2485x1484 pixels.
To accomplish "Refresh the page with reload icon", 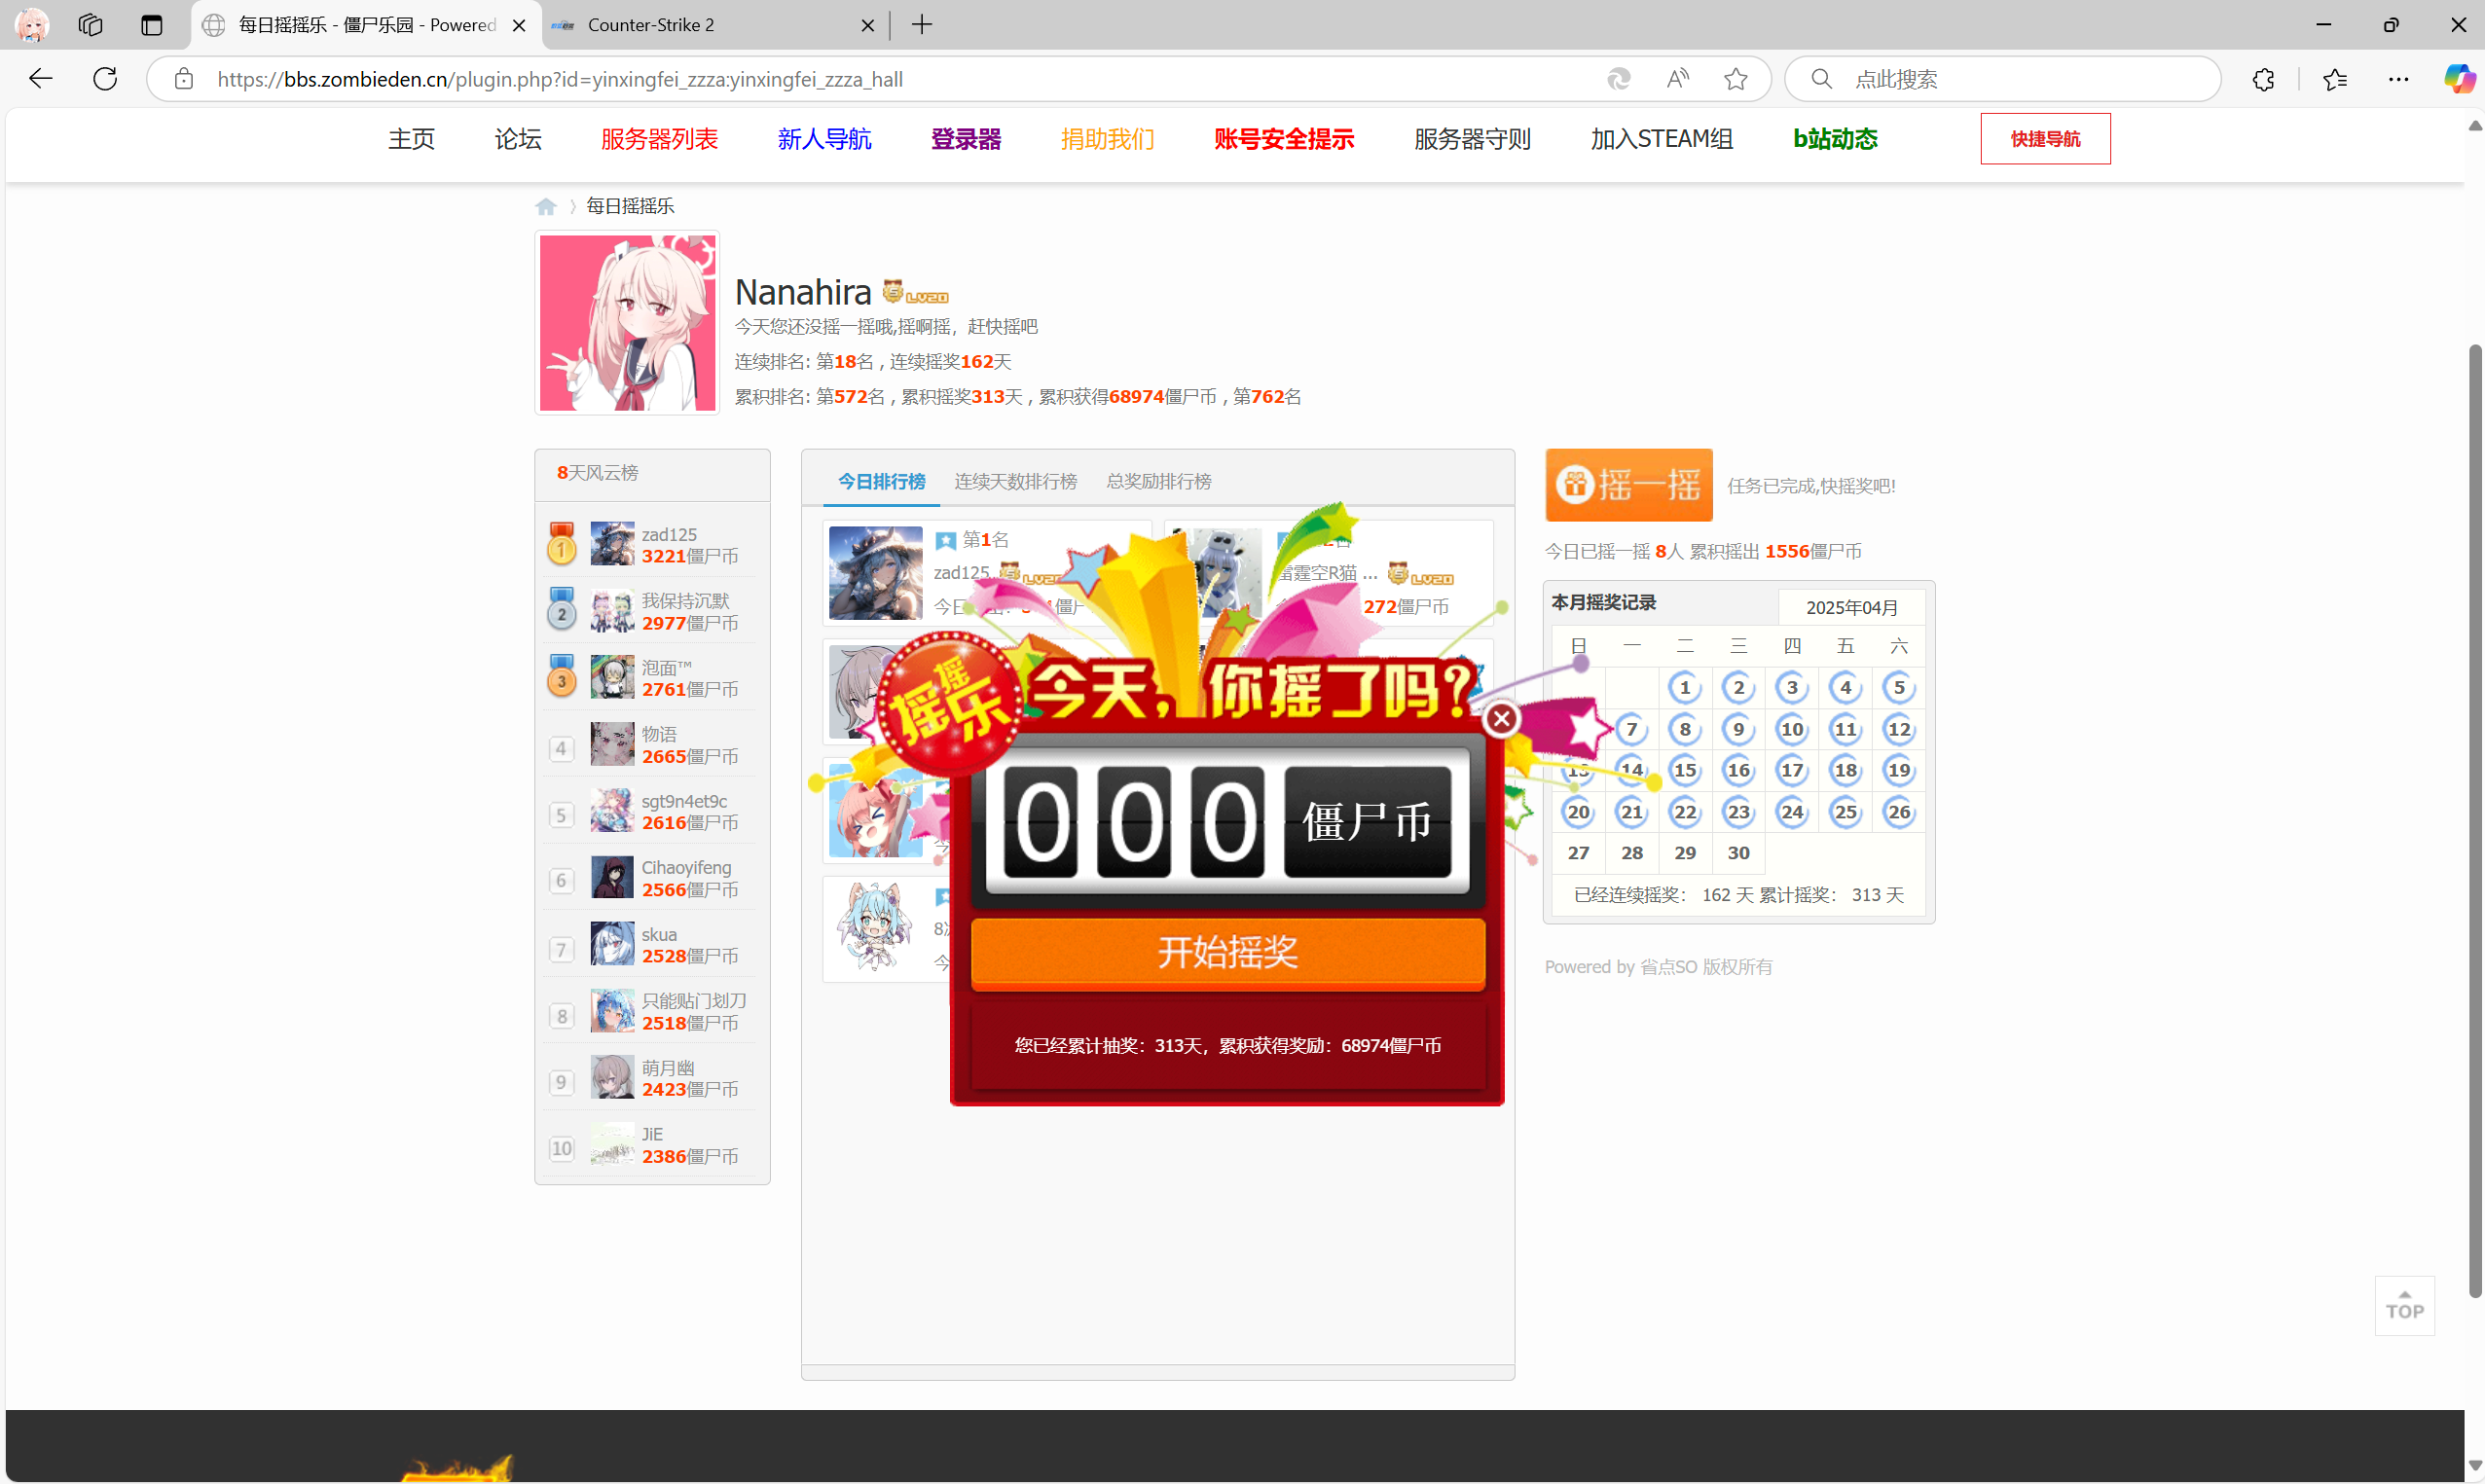I will [x=105, y=79].
